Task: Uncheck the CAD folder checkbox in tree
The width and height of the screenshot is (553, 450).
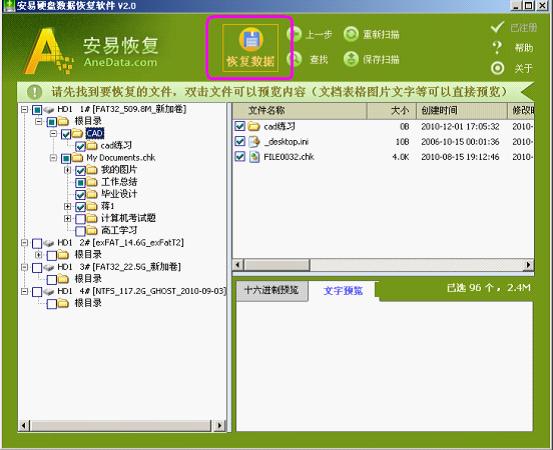Action: tap(66, 134)
